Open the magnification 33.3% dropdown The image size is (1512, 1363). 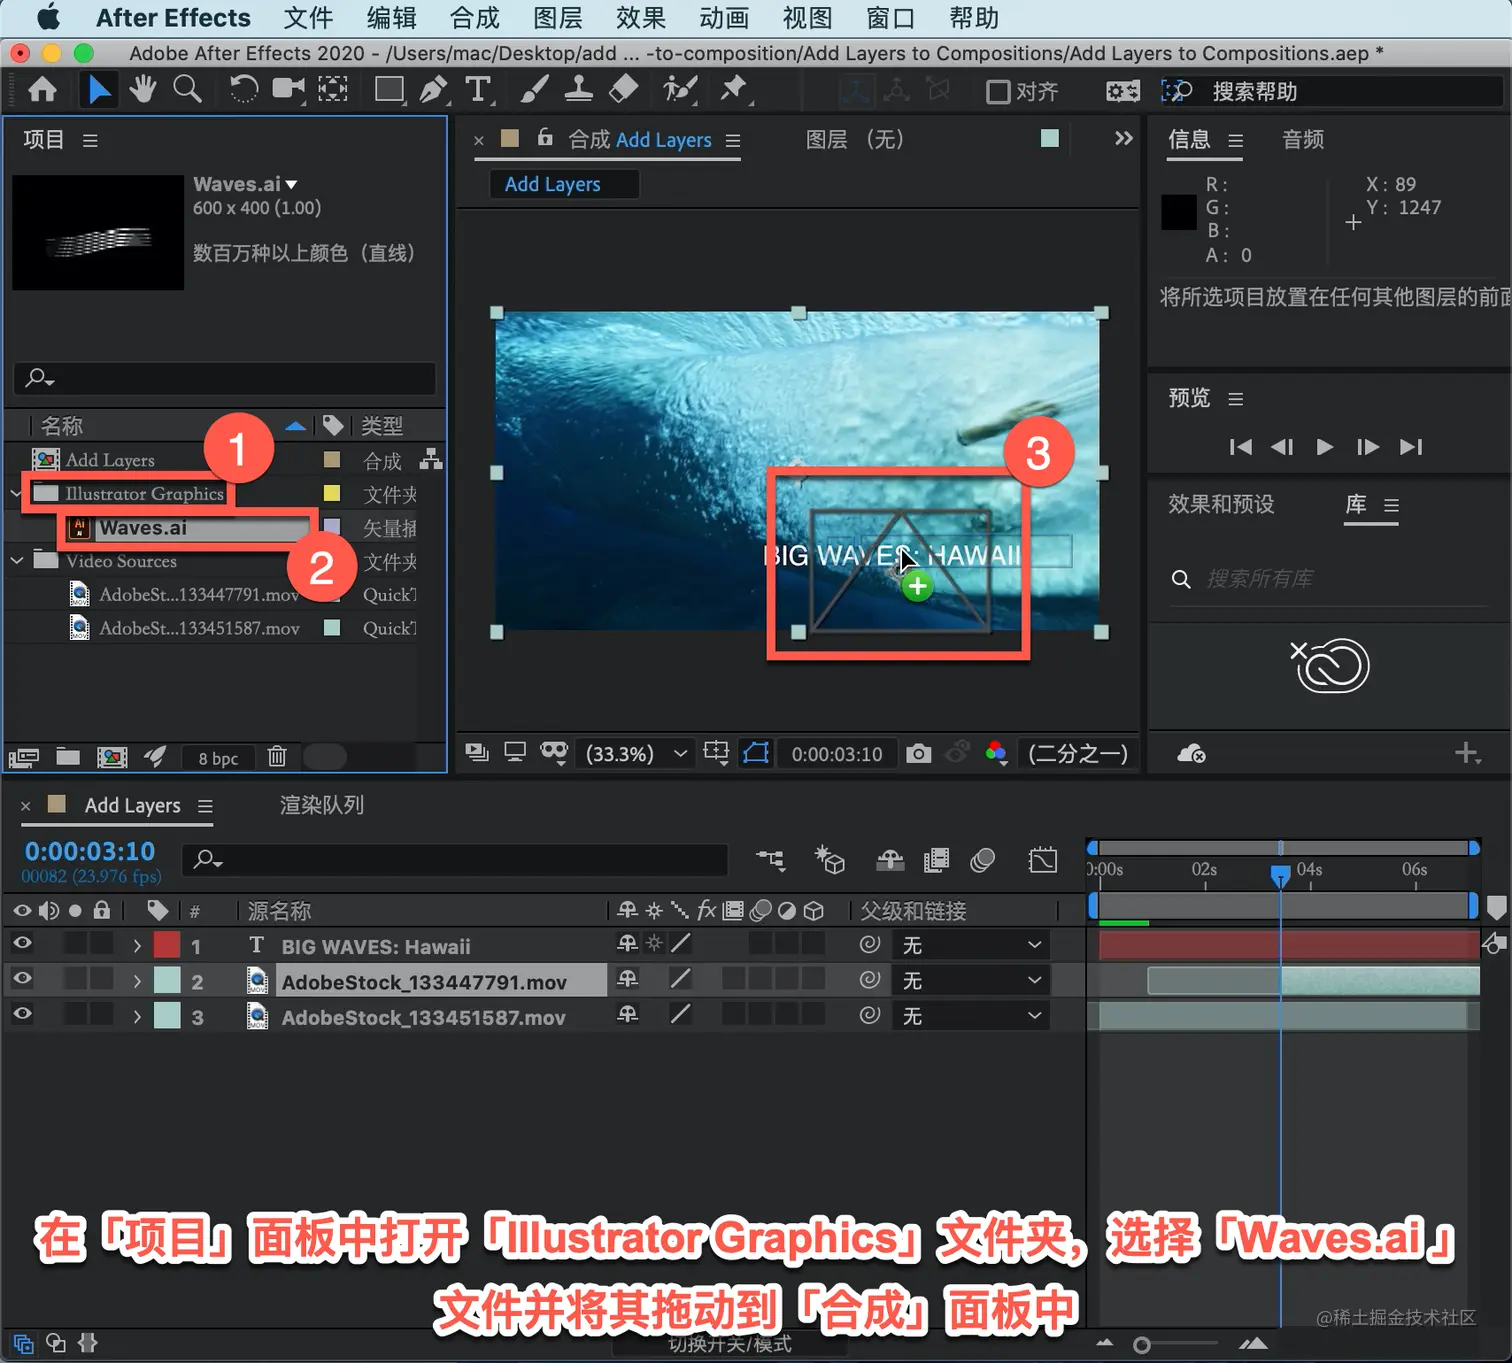(637, 753)
